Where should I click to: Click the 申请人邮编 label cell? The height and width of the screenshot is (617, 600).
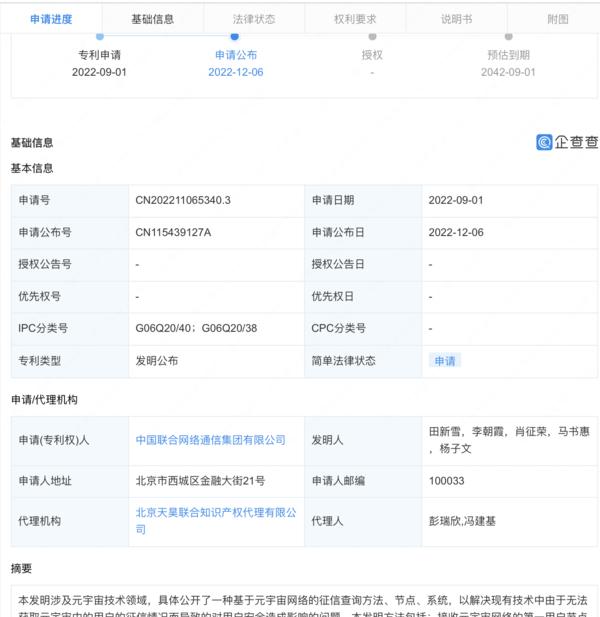[363, 480]
